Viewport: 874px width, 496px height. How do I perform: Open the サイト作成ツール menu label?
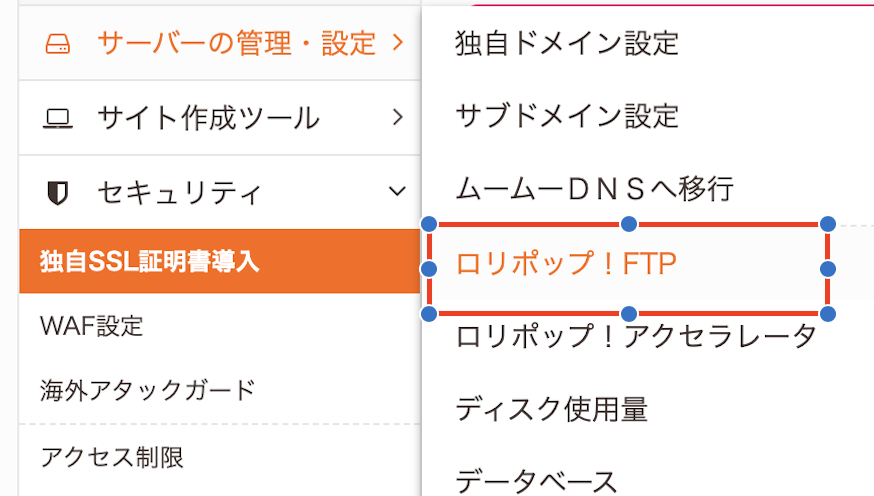click(x=208, y=118)
